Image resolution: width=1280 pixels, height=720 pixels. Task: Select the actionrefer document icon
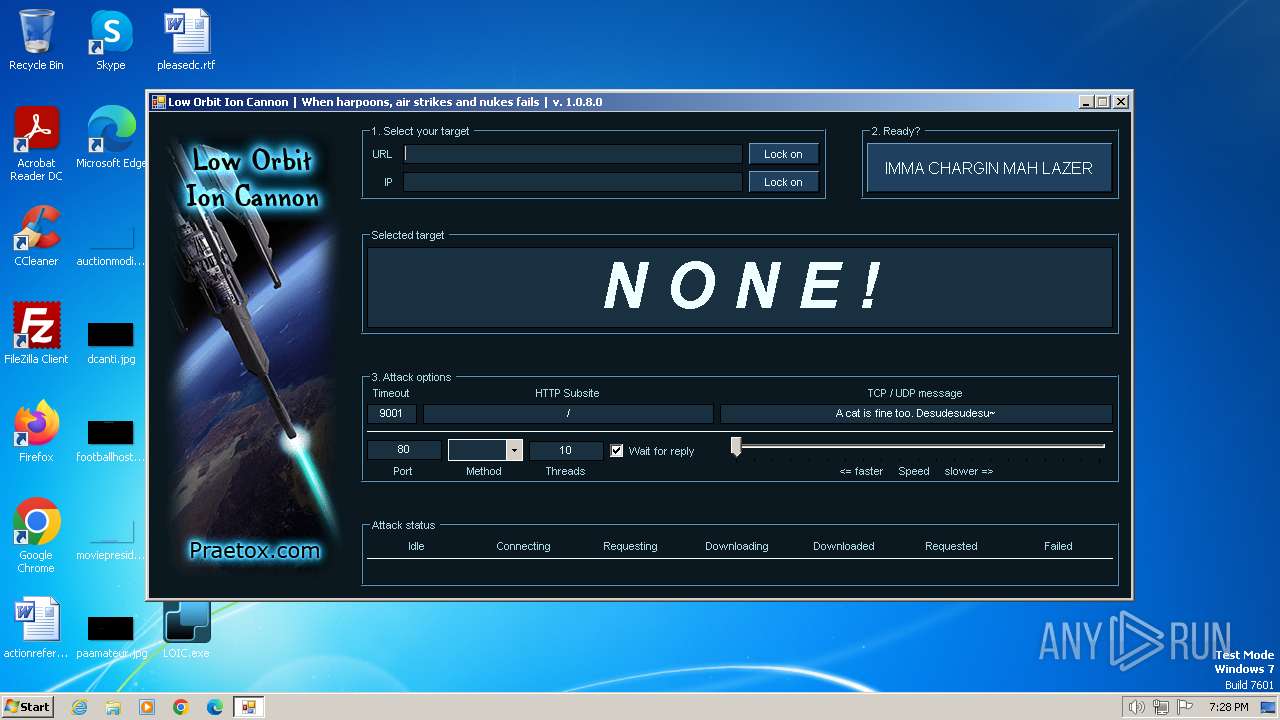click(x=36, y=628)
